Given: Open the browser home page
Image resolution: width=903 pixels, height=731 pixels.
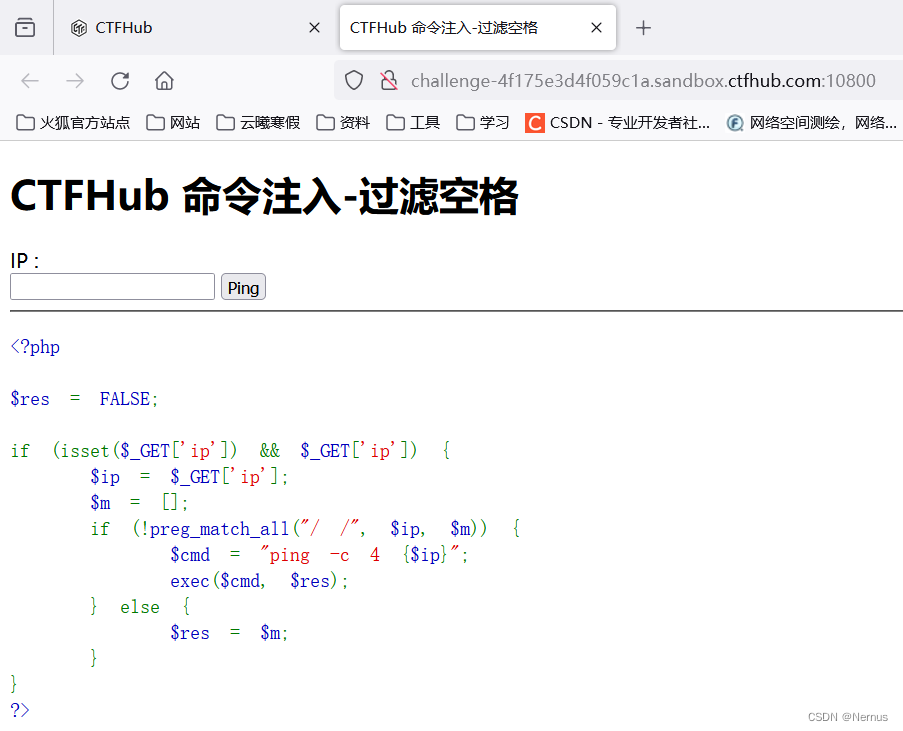Looking at the screenshot, I should 164,81.
